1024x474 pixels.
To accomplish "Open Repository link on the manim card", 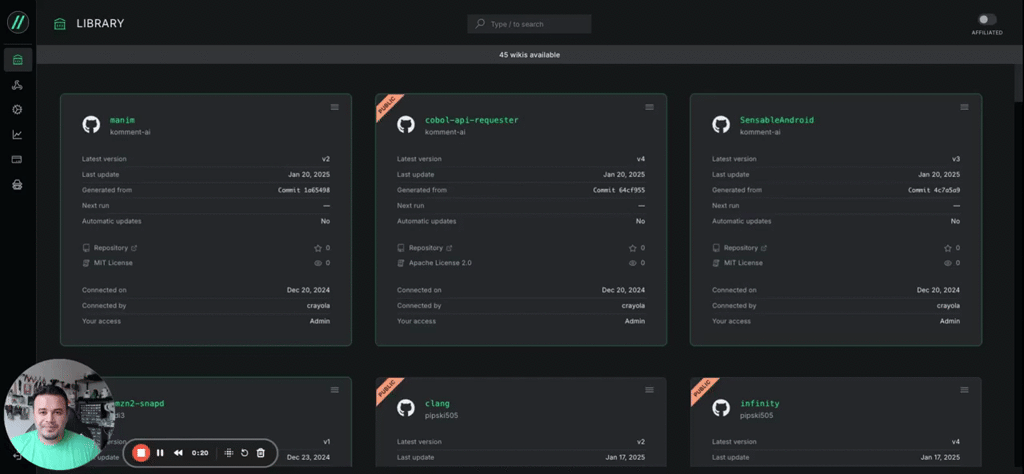I will [x=110, y=248].
